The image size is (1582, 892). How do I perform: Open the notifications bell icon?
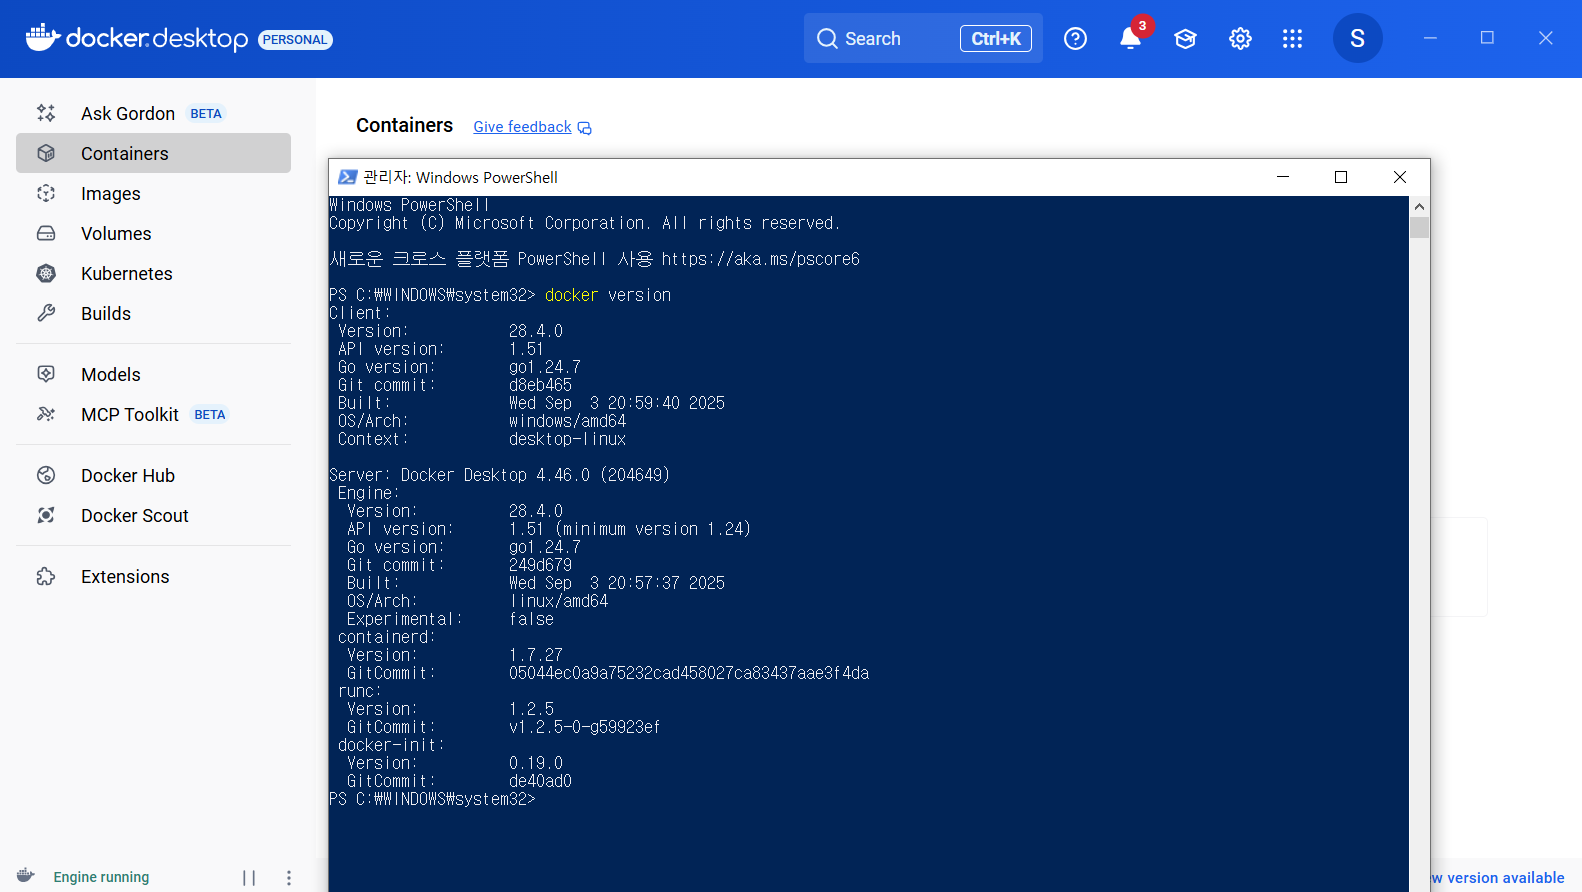(1130, 38)
